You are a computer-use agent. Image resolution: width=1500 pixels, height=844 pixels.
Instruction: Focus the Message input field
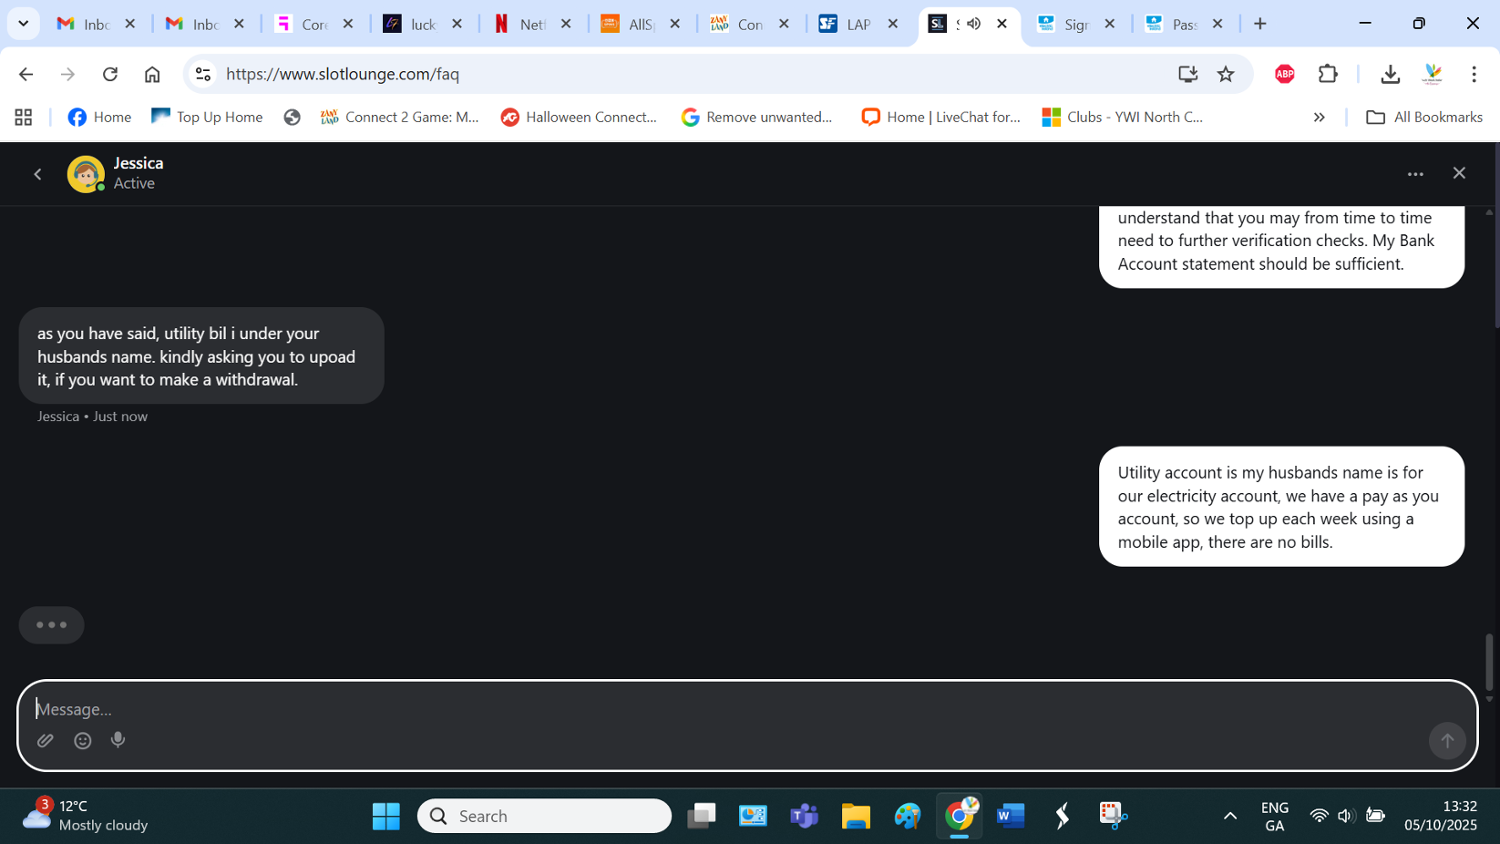[700, 709]
